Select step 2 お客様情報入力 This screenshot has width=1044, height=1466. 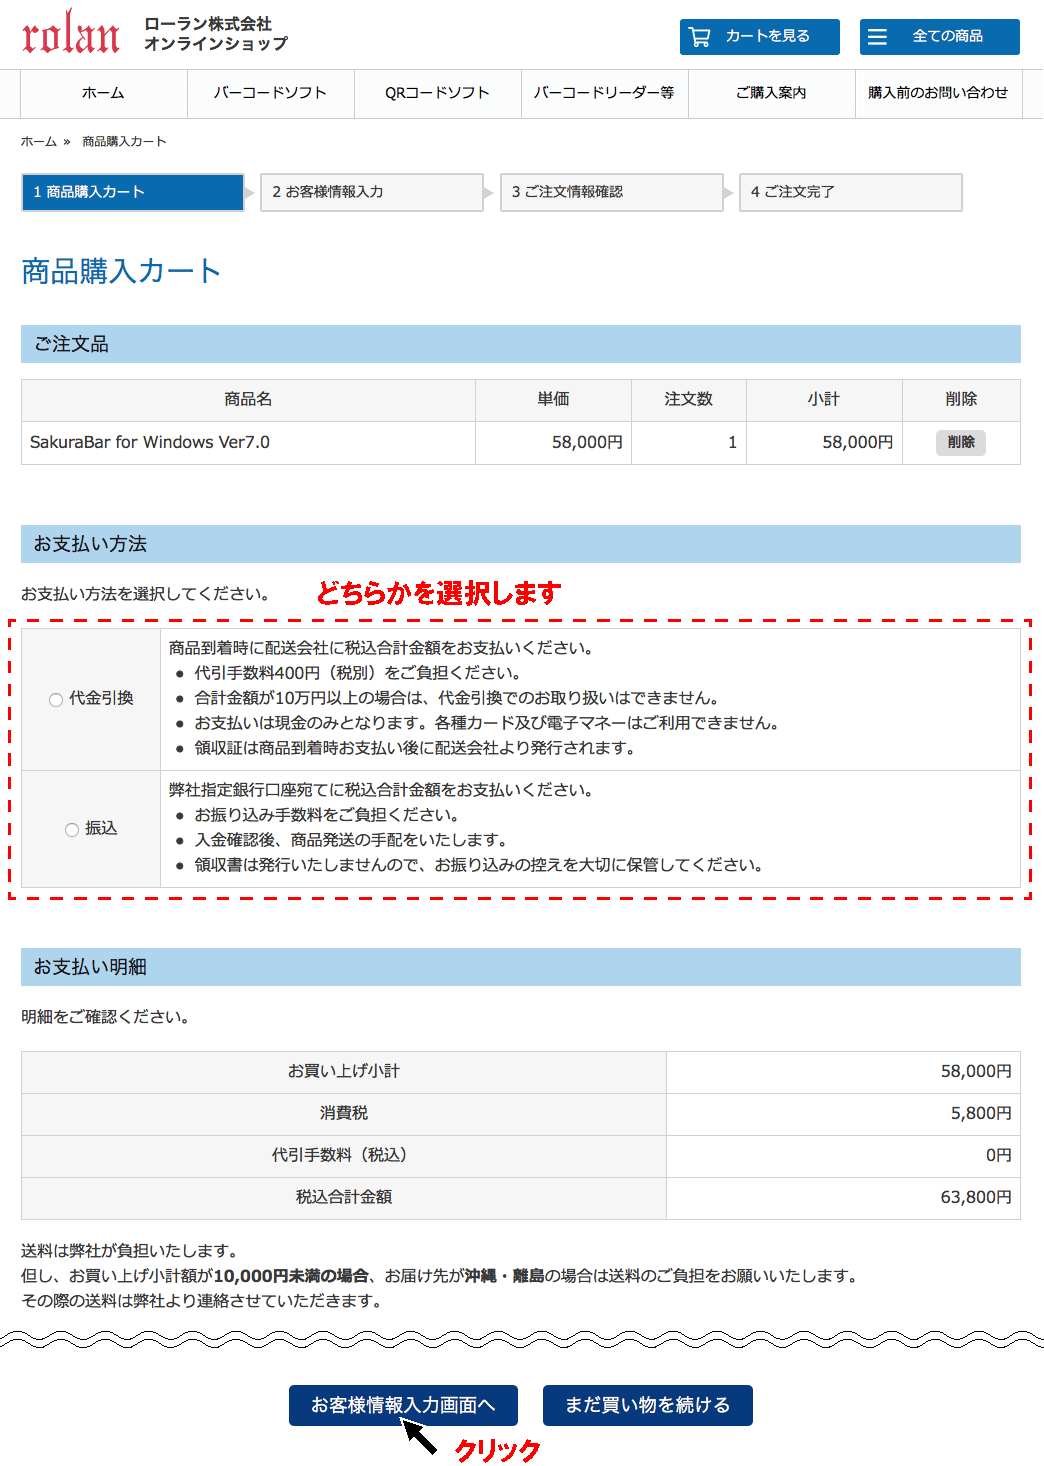[372, 192]
